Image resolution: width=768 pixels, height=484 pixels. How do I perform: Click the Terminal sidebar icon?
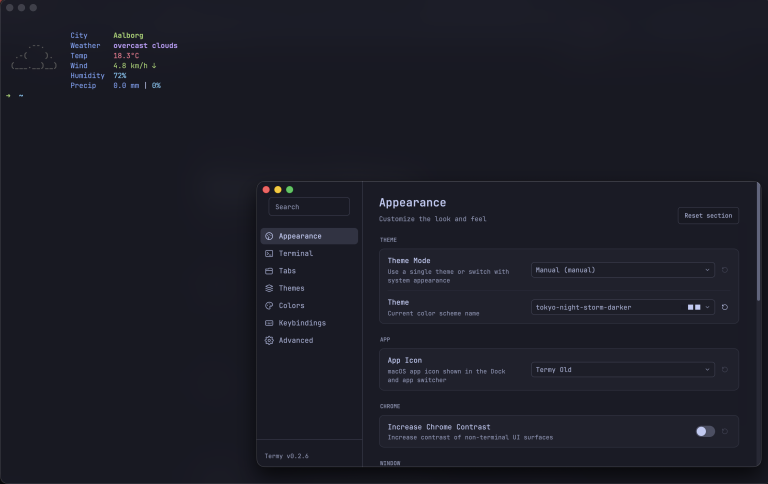269,253
